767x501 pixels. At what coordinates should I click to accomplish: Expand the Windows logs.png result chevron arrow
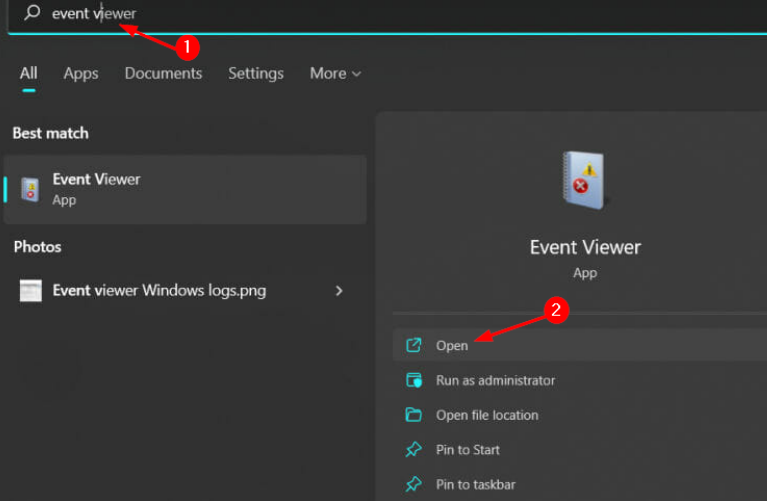pyautogui.click(x=339, y=291)
